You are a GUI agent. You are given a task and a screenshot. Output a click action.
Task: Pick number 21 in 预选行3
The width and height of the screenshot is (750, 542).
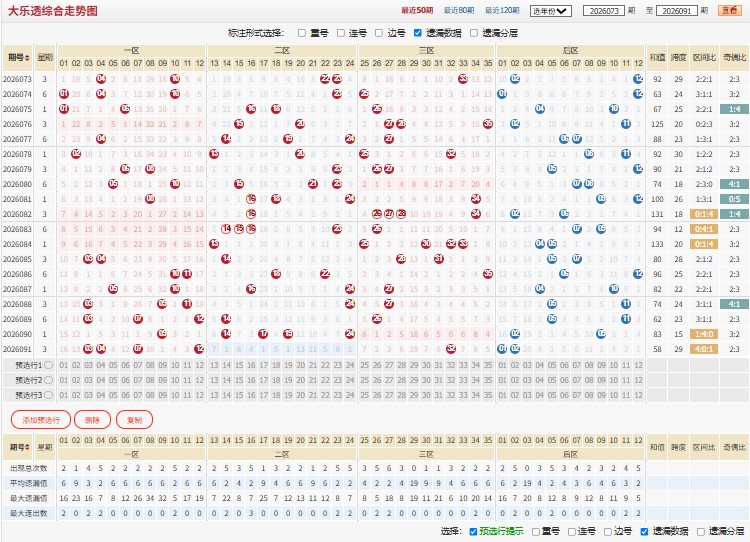(313, 395)
